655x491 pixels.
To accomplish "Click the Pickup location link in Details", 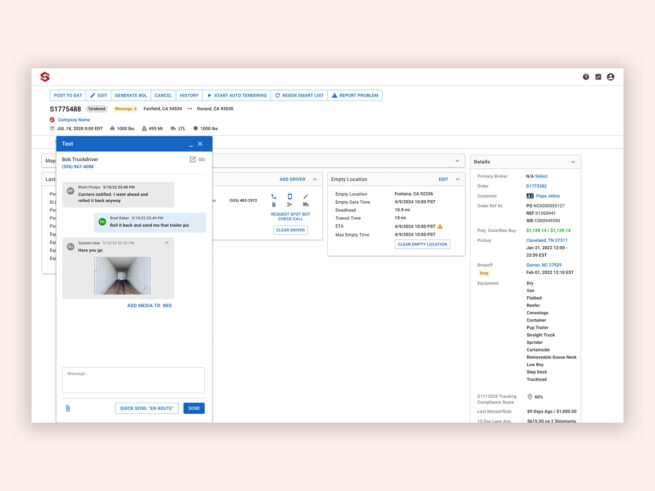I will (x=547, y=240).
